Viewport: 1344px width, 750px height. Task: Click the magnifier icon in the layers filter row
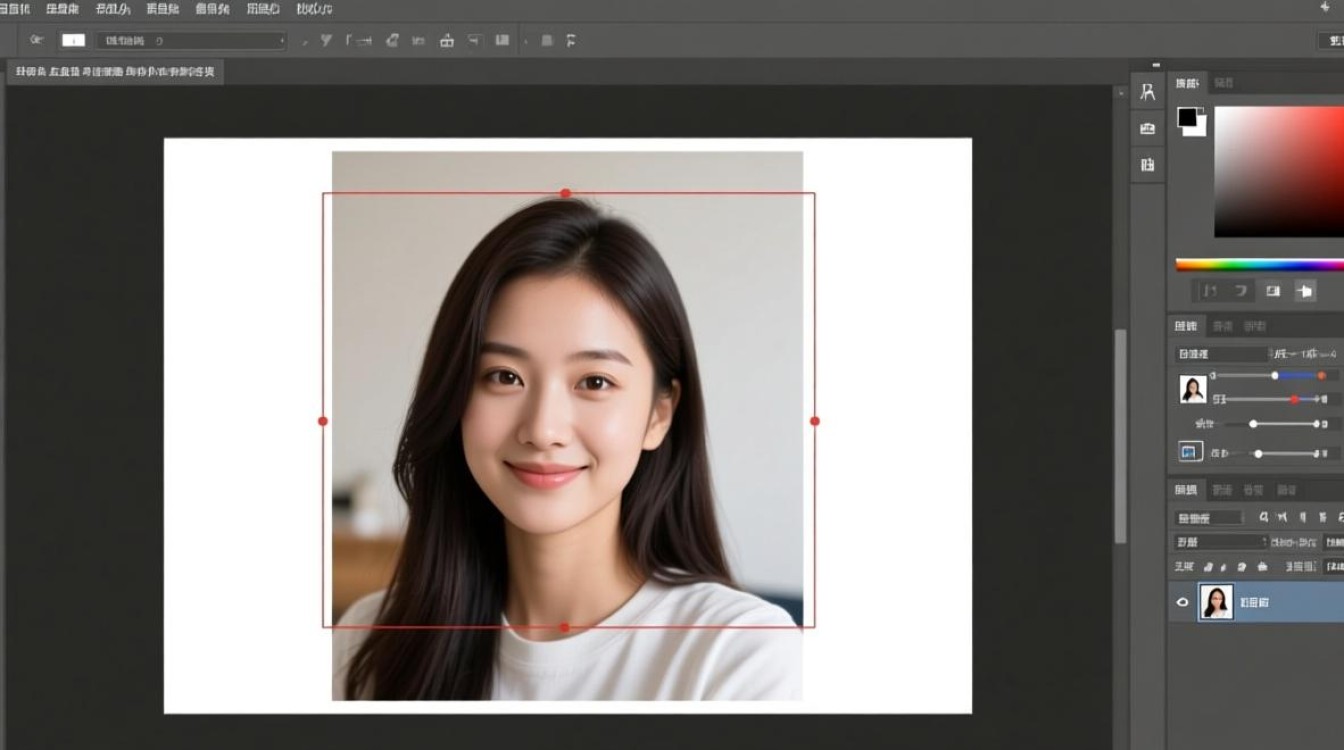(x=1264, y=517)
